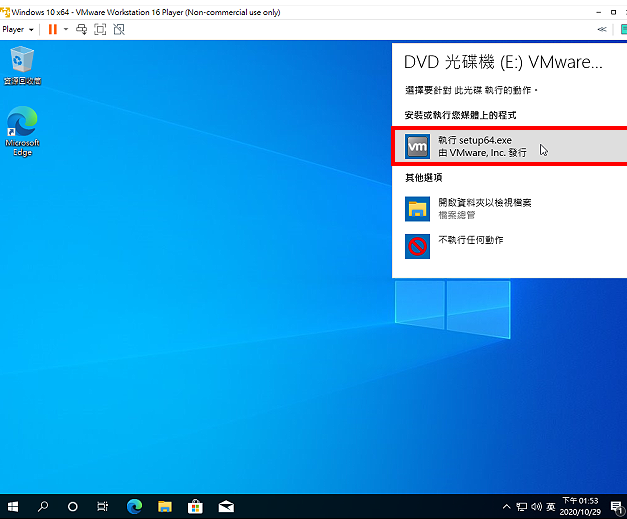Open the Action Center notifications icon
The height and width of the screenshot is (519, 627).
click(x=617, y=507)
